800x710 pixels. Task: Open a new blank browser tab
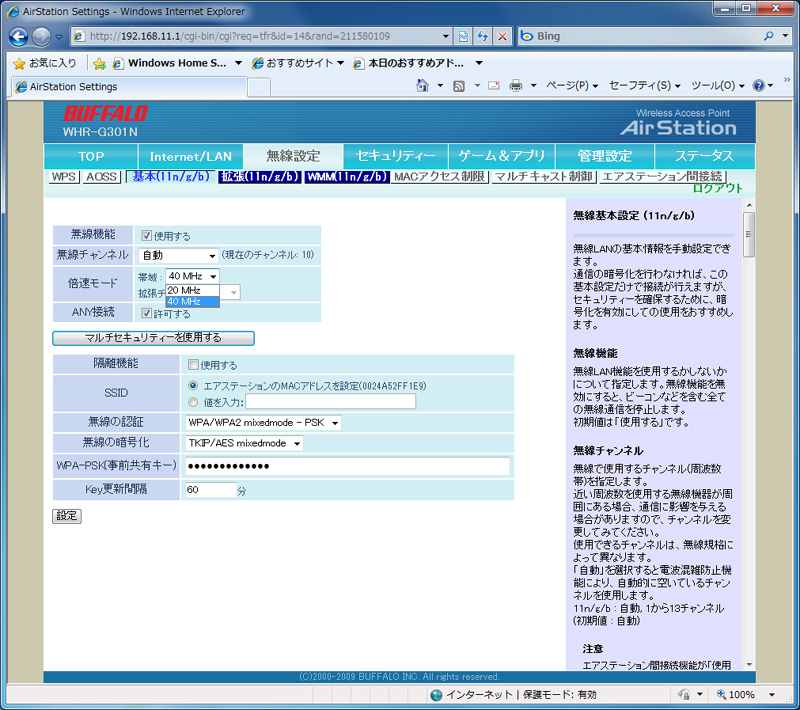click(259, 88)
